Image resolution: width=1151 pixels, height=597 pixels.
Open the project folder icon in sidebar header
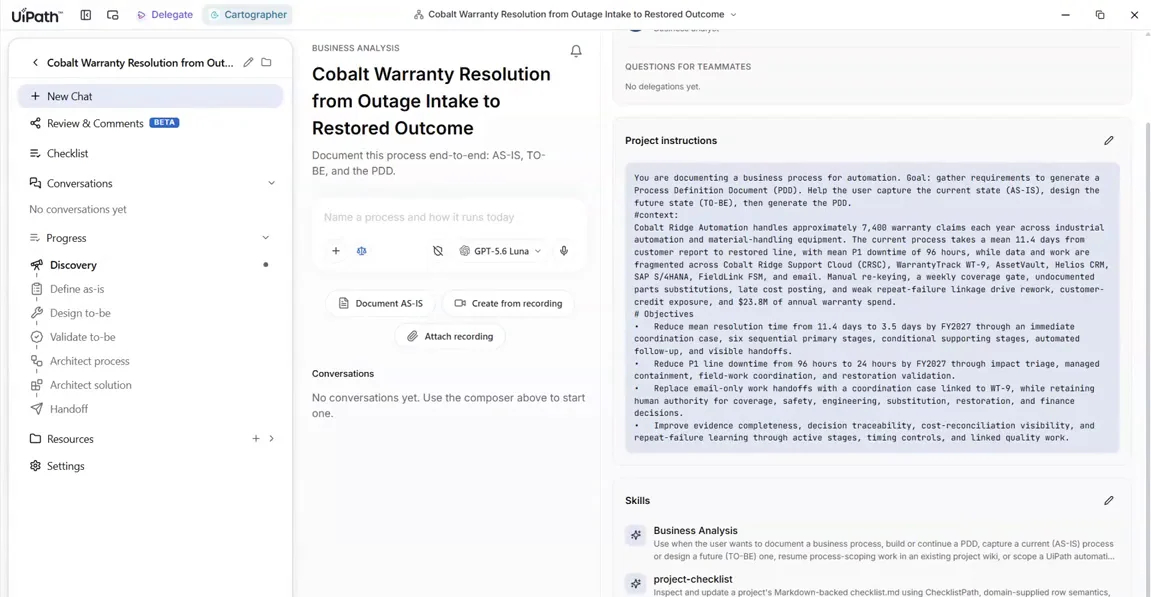tap(266, 62)
